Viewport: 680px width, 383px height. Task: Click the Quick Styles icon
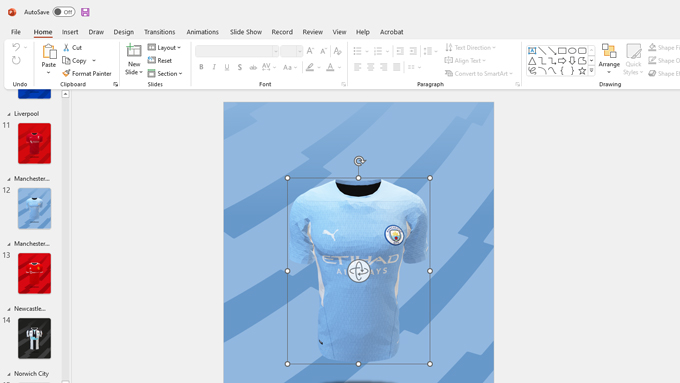[633, 51]
